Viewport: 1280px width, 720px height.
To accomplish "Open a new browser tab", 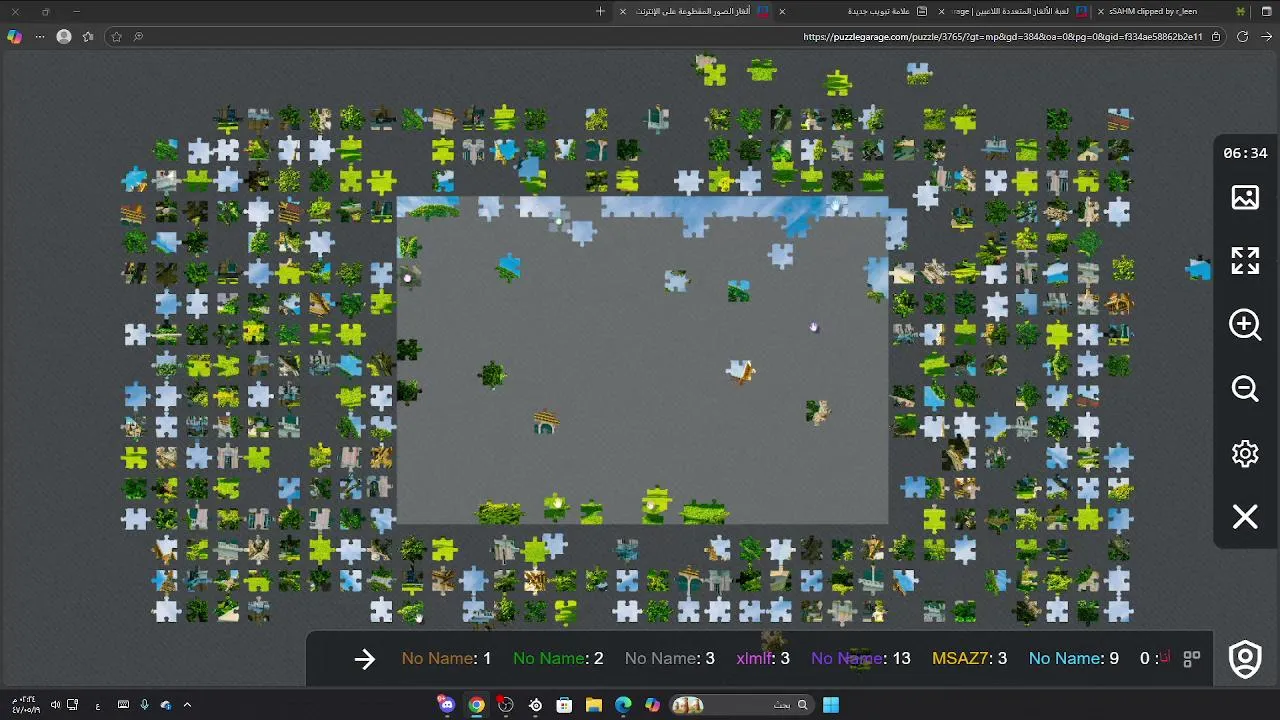I will 600,11.
